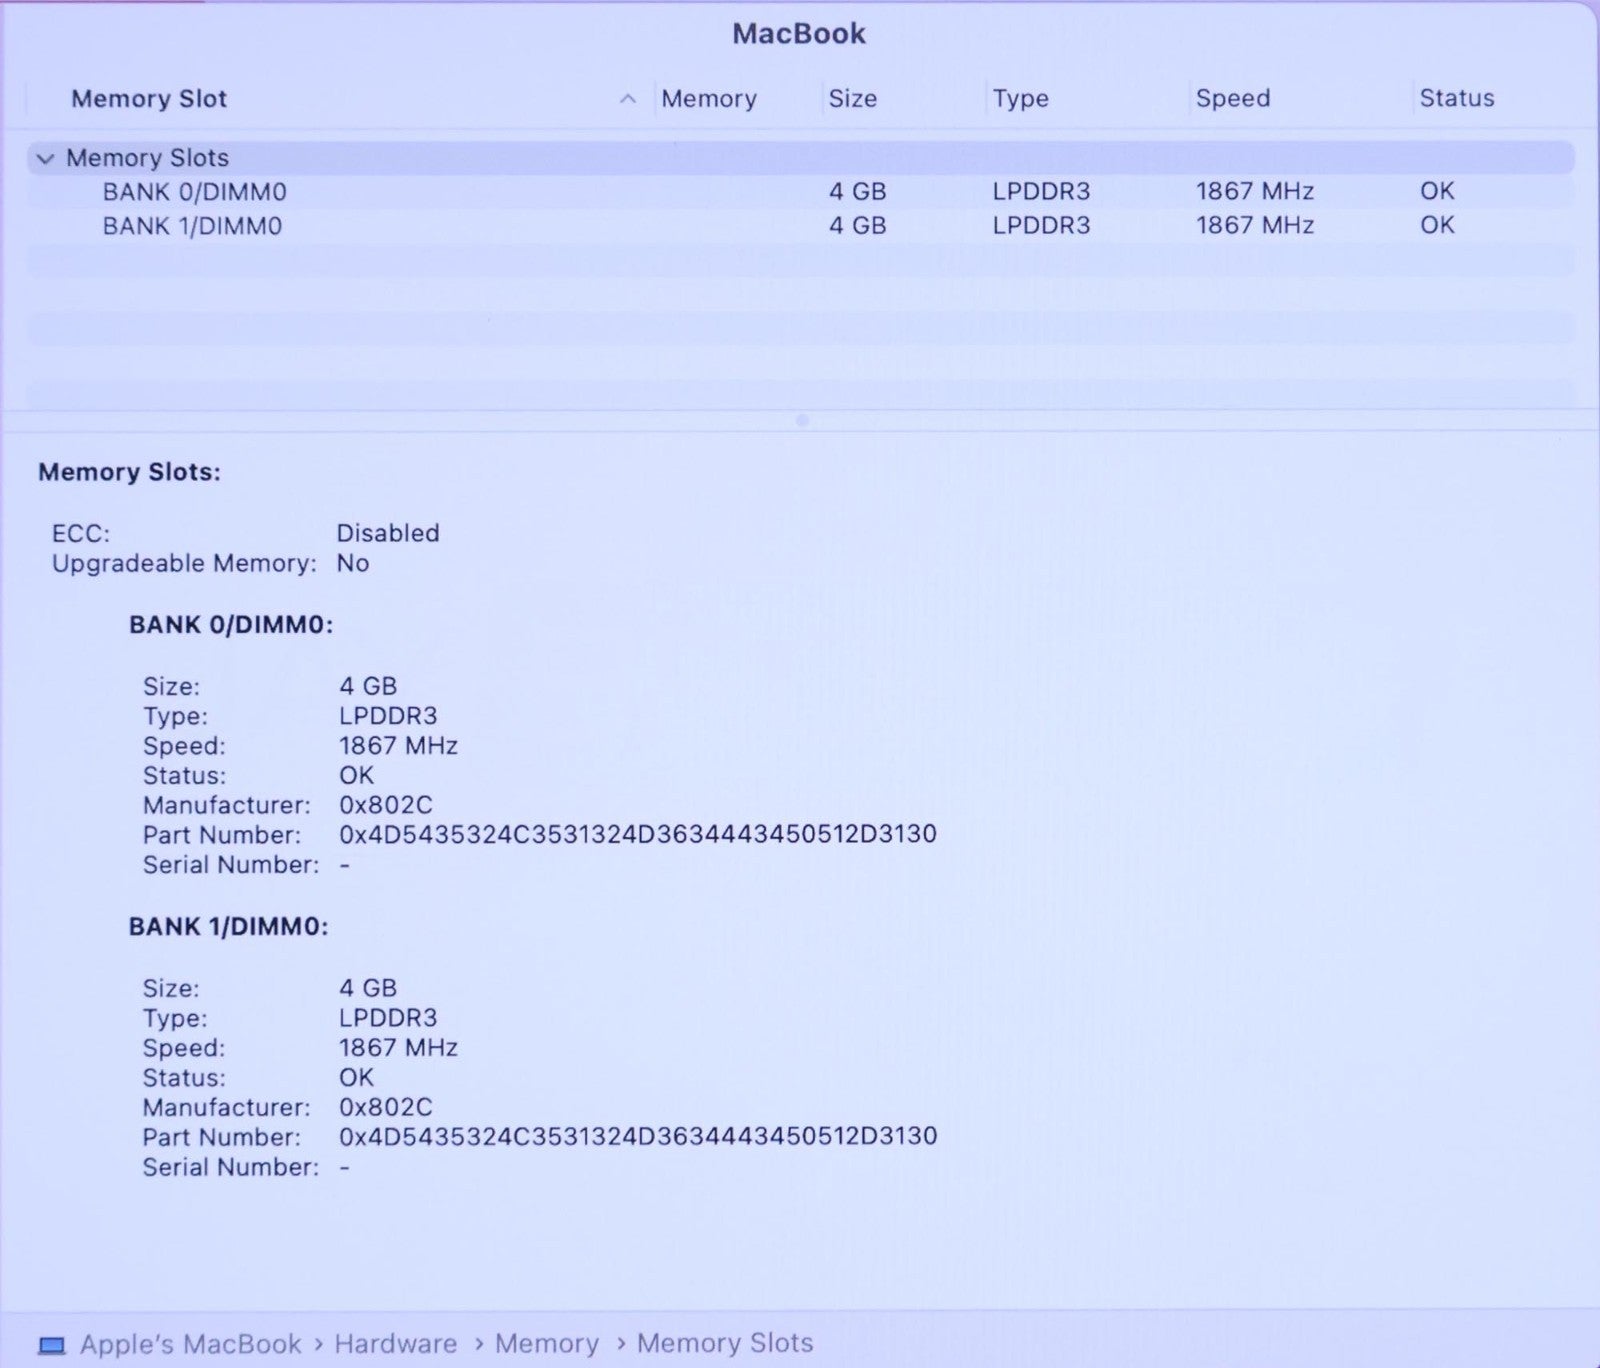Click LPDDR3 type in BANK 0 table row
Screen dimensions: 1600x1368
[x=1041, y=191]
